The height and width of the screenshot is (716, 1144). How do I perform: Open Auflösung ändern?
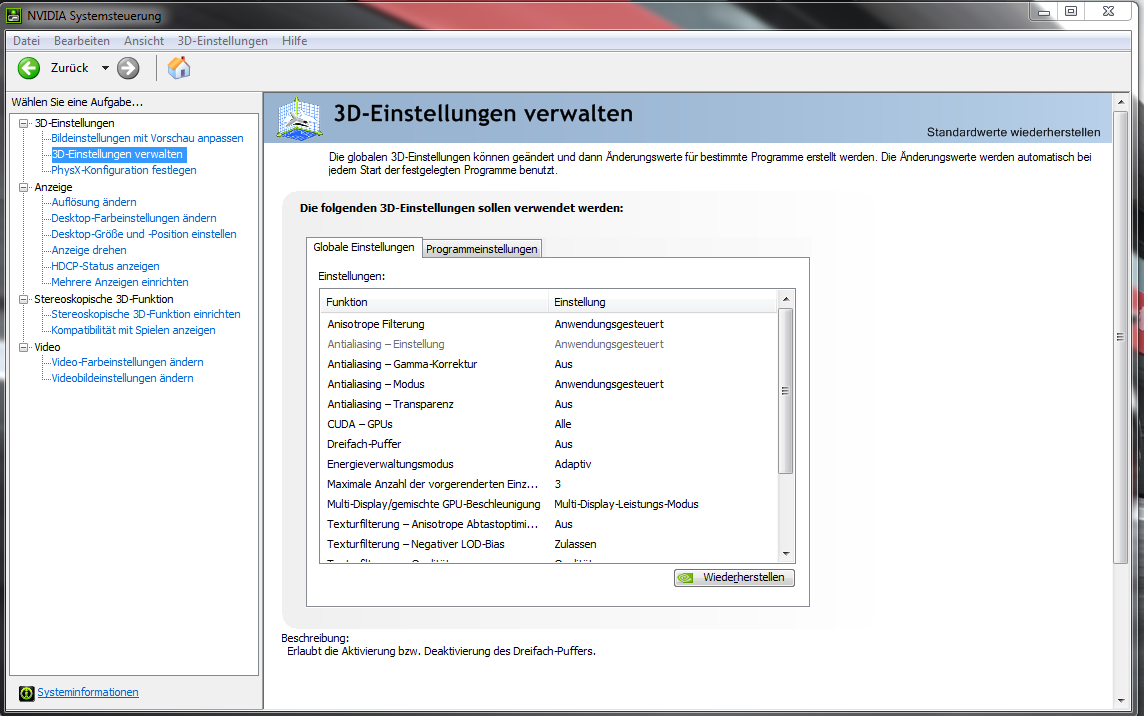click(94, 202)
